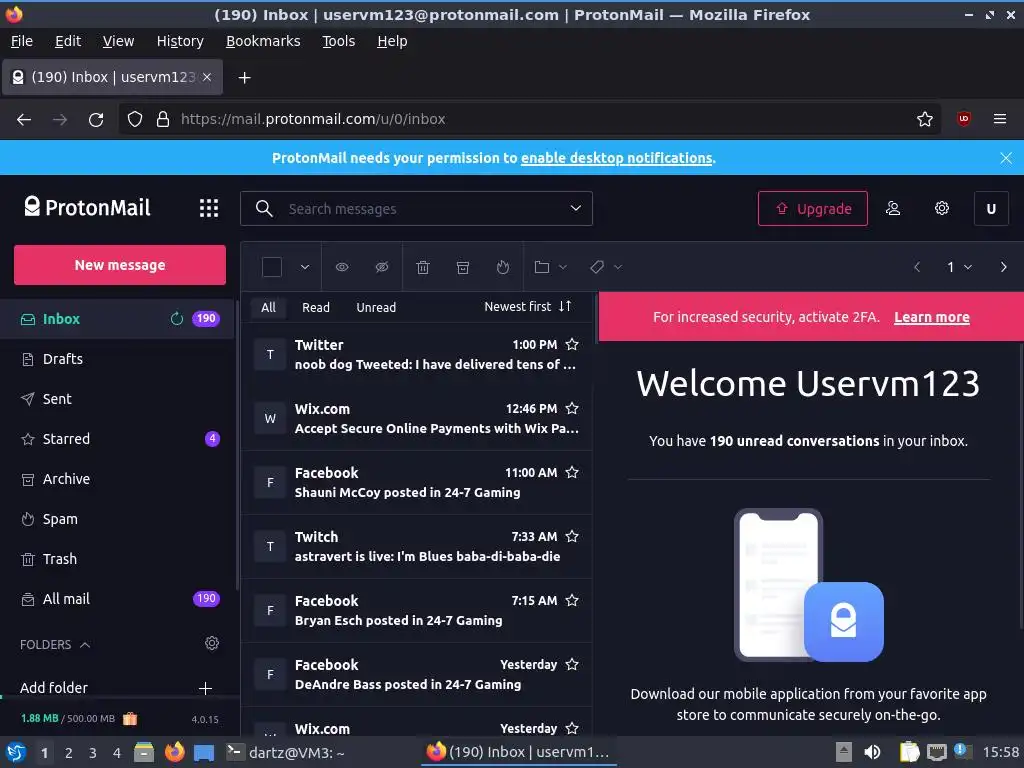Screen dimensions: 1024x768
Task: Open the taskbar volume icon
Action: click(x=872, y=752)
